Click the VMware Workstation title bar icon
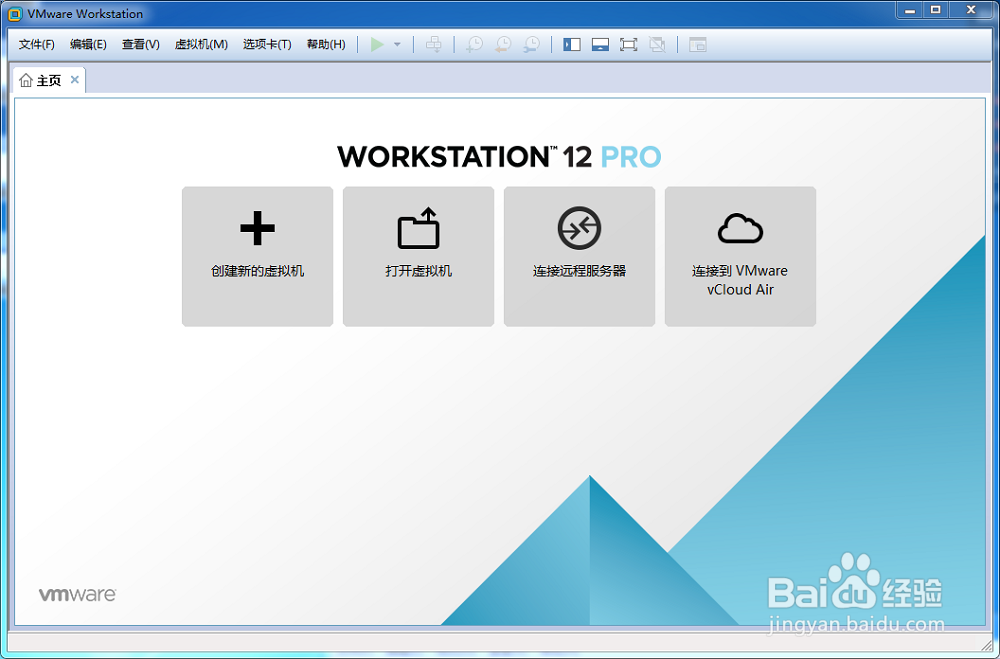 pyautogui.click(x=15, y=13)
